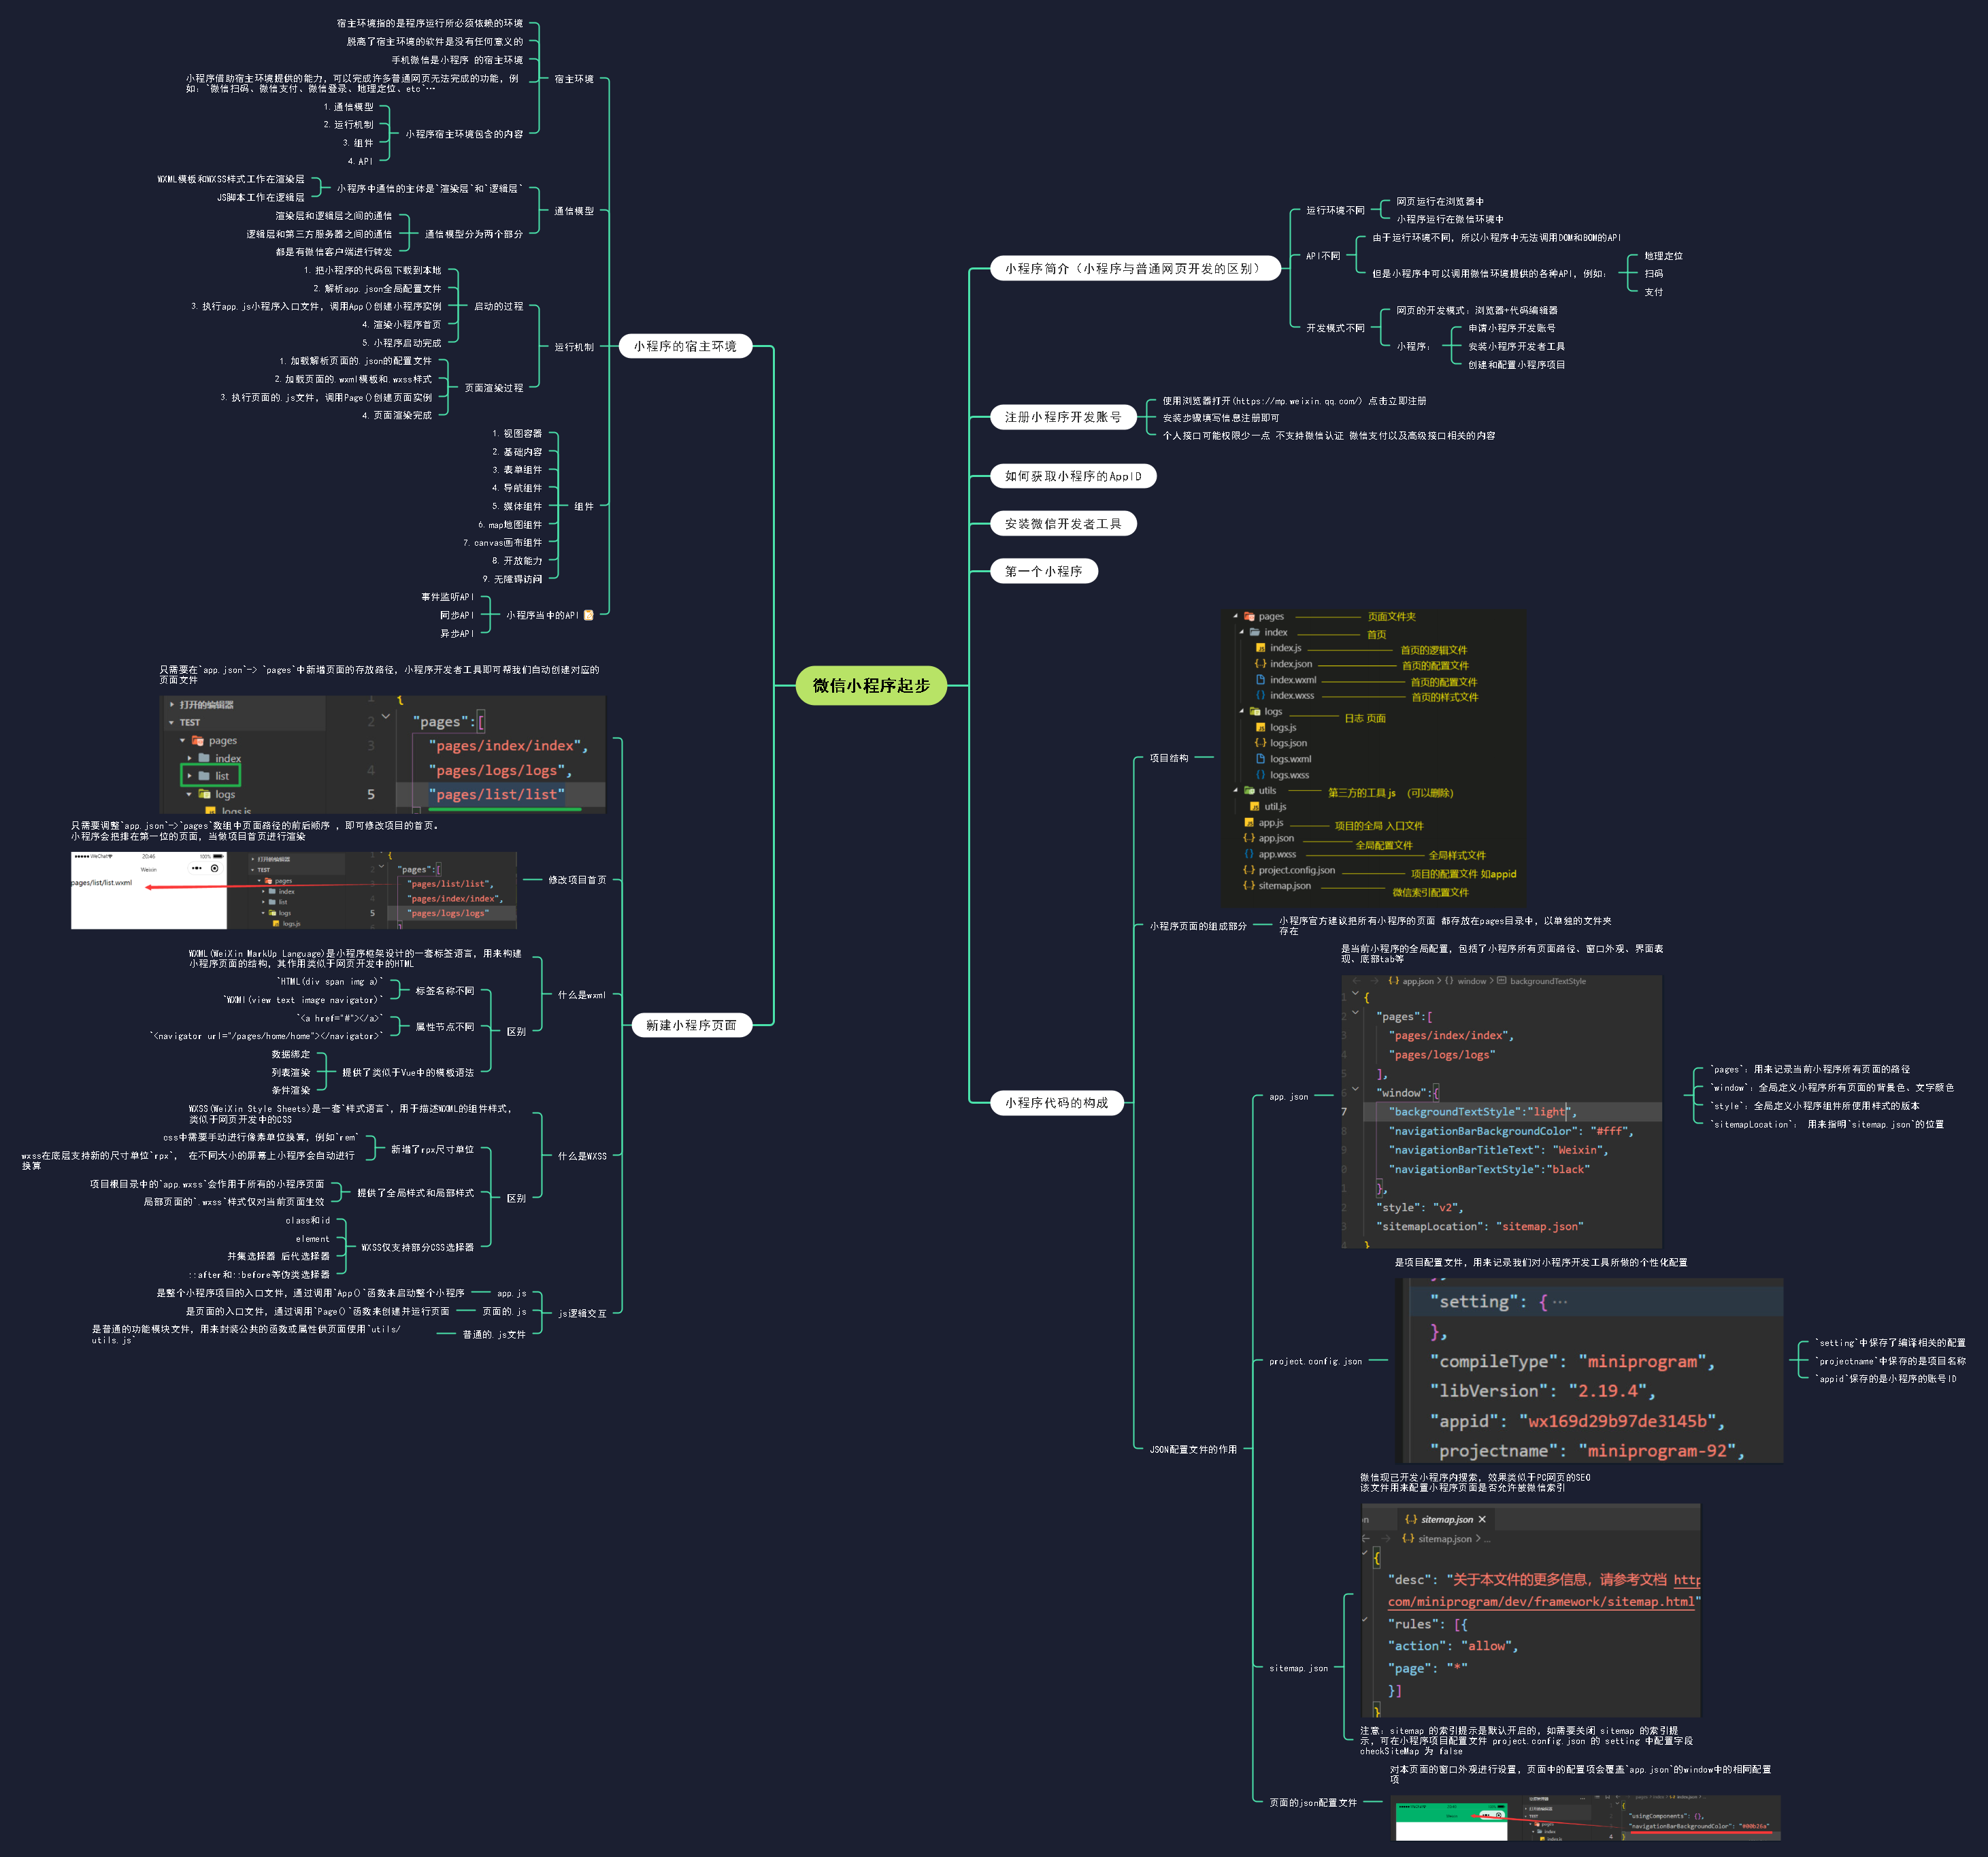Select the 开发模式不同 subtopic
Image resolution: width=1988 pixels, height=1857 pixels.
[x=1335, y=328]
